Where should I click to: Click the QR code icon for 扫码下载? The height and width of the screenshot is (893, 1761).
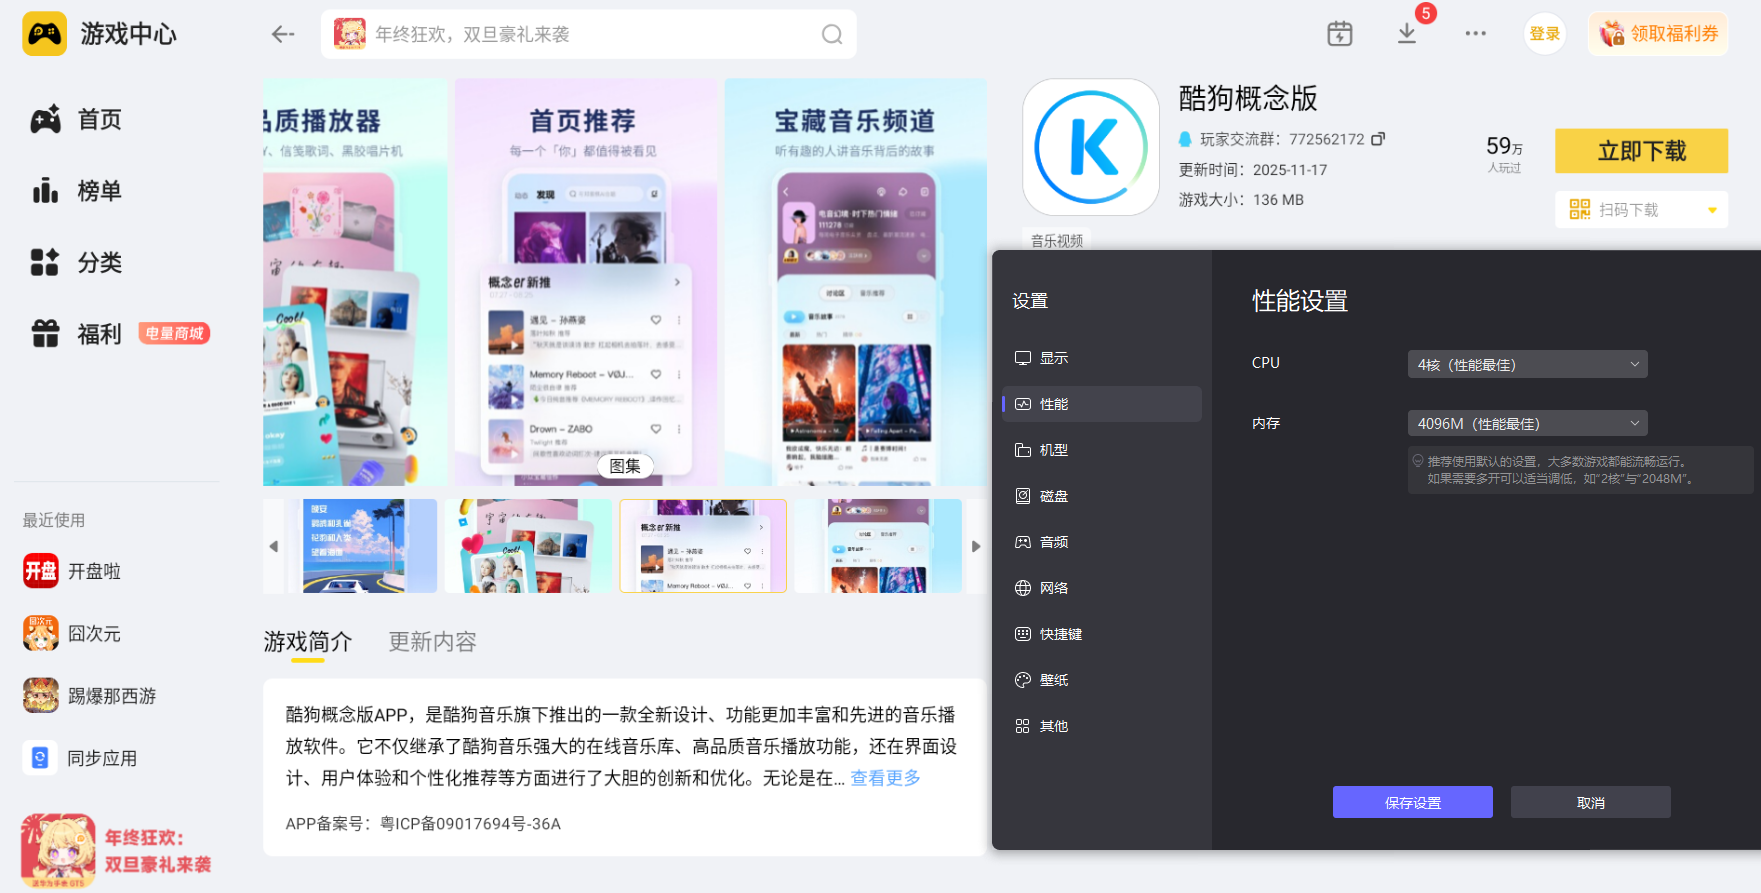(1580, 209)
